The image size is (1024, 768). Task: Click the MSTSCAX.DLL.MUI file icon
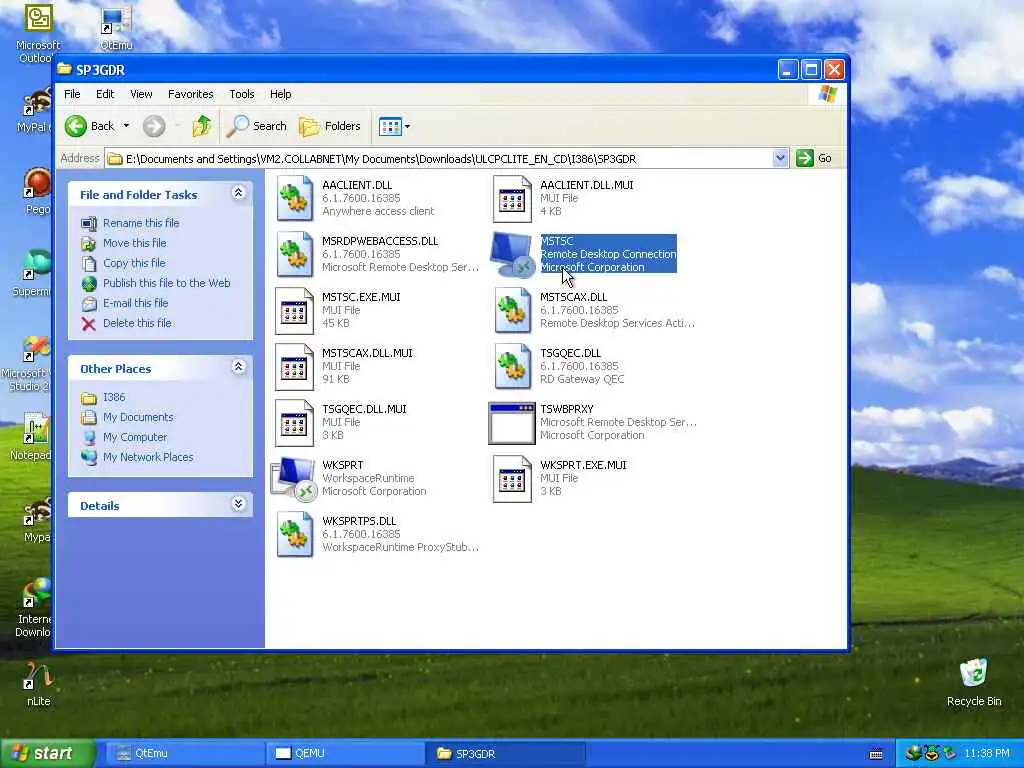point(295,366)
